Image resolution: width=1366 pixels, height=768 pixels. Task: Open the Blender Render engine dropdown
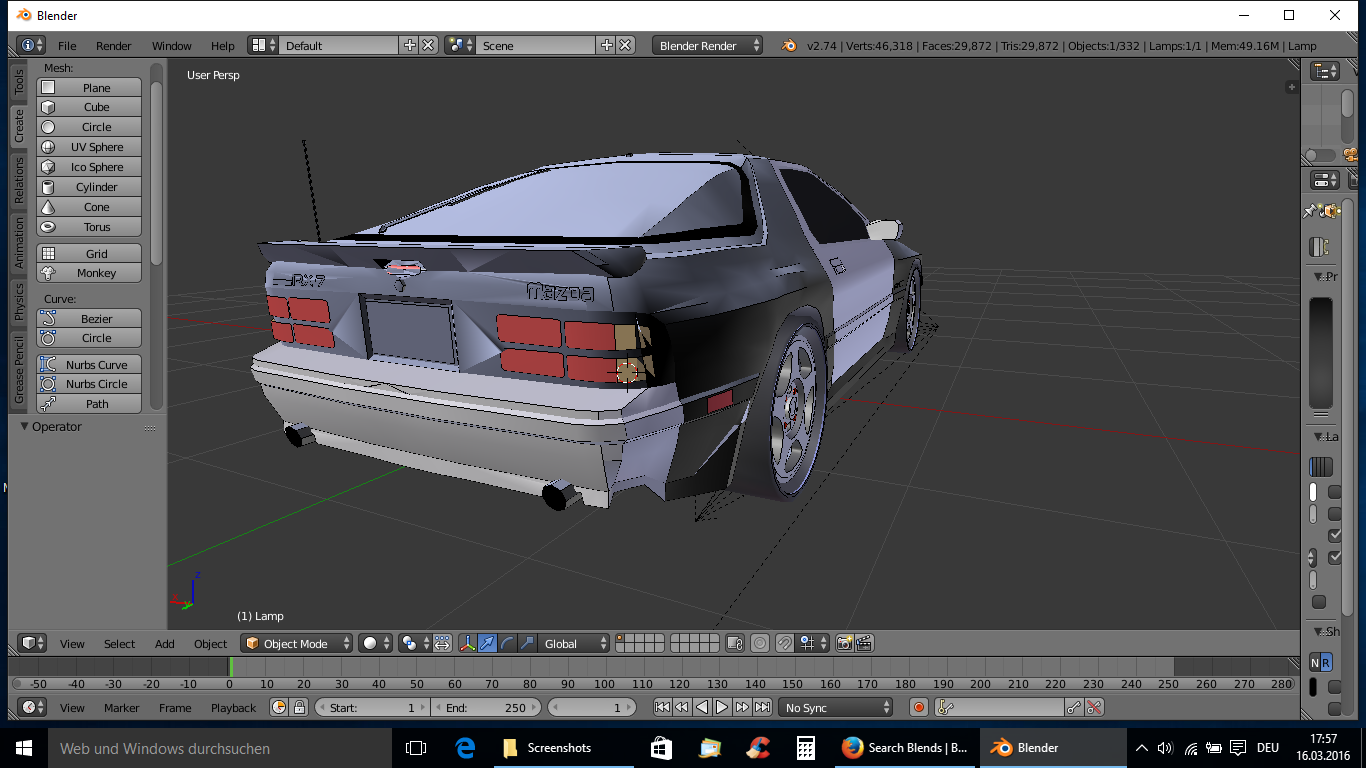click(x=707, y=46)
